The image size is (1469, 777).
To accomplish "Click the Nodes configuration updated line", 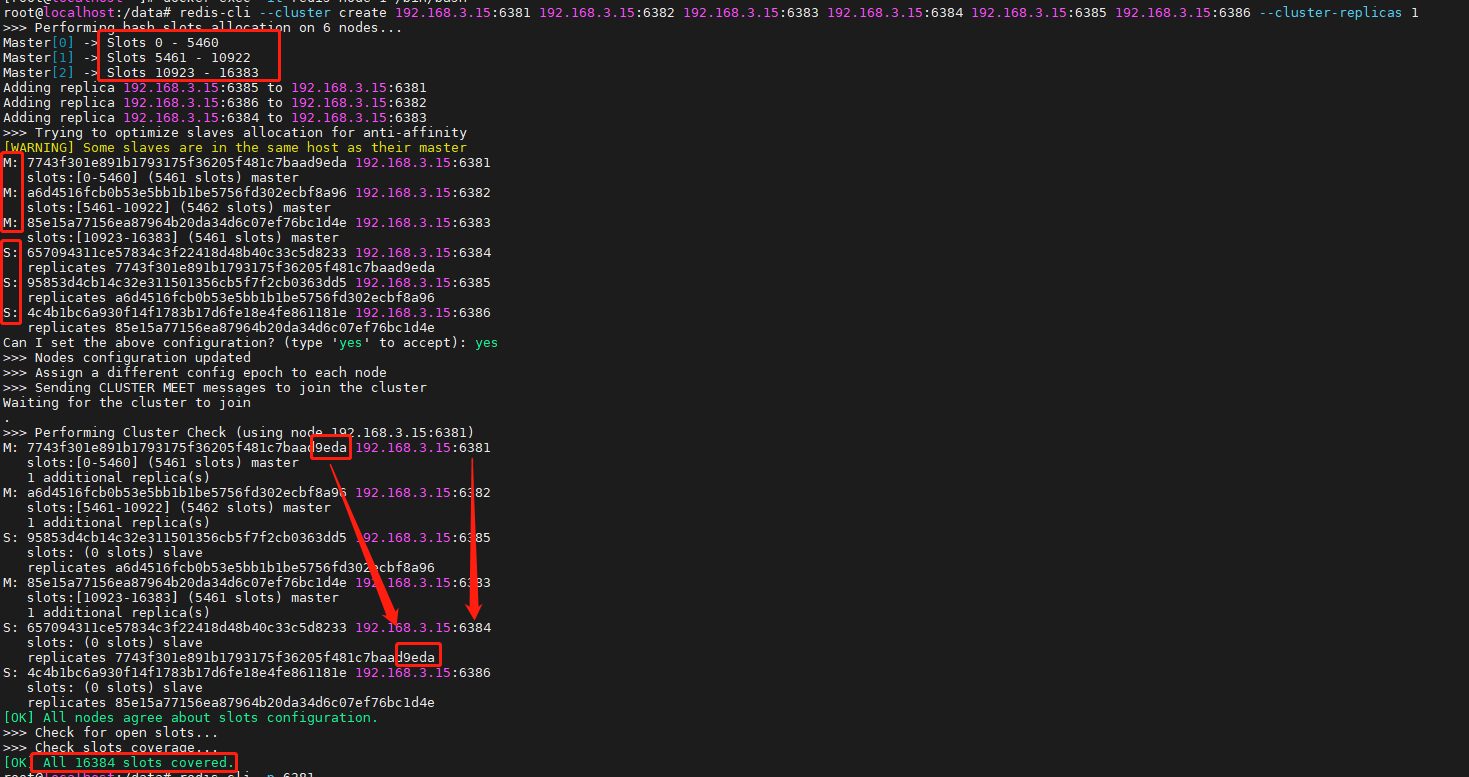I will (126, 358).
